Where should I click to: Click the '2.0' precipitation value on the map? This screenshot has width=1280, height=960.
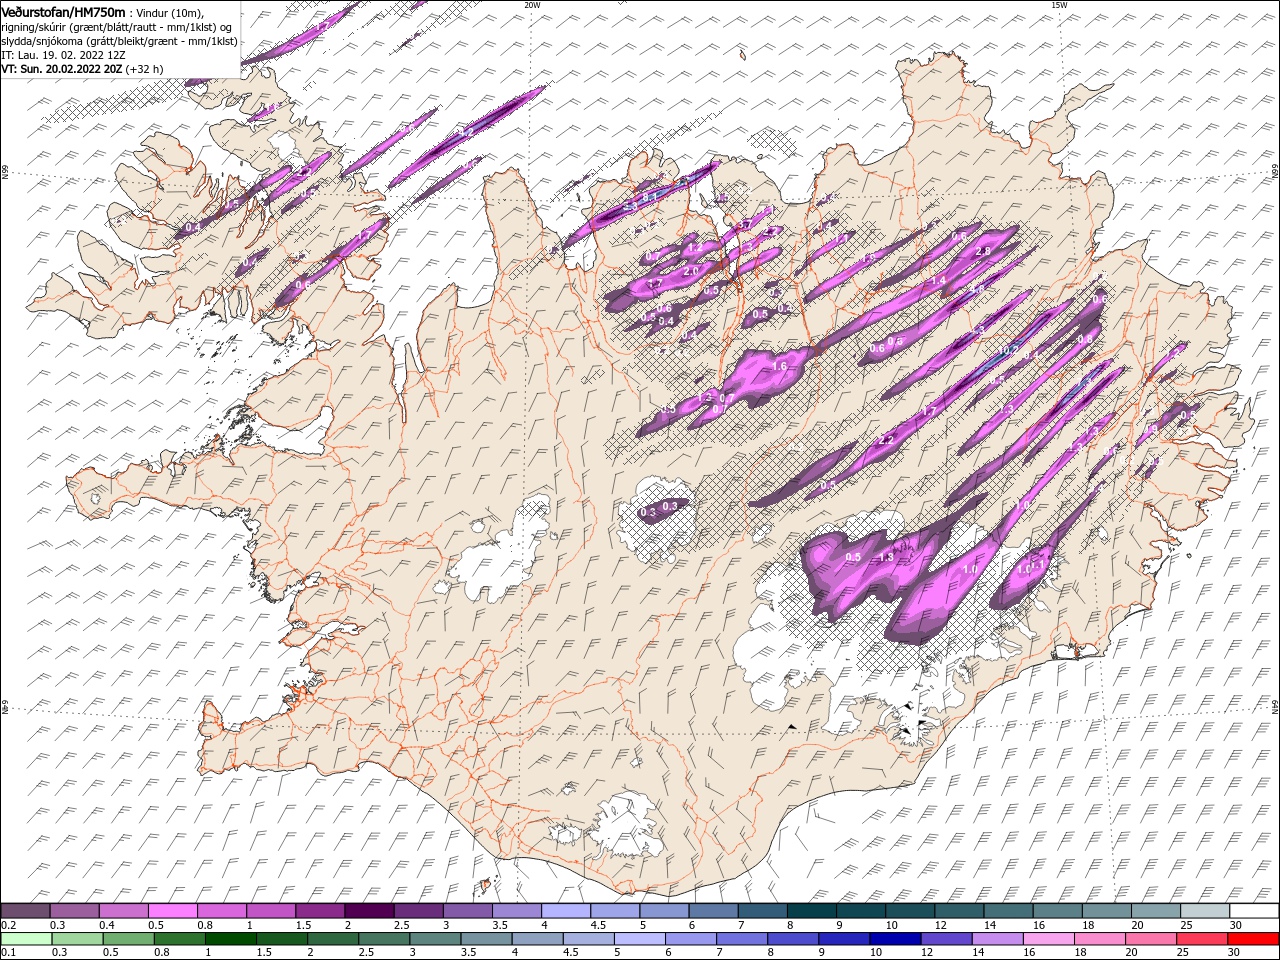(x=690, y=271)
